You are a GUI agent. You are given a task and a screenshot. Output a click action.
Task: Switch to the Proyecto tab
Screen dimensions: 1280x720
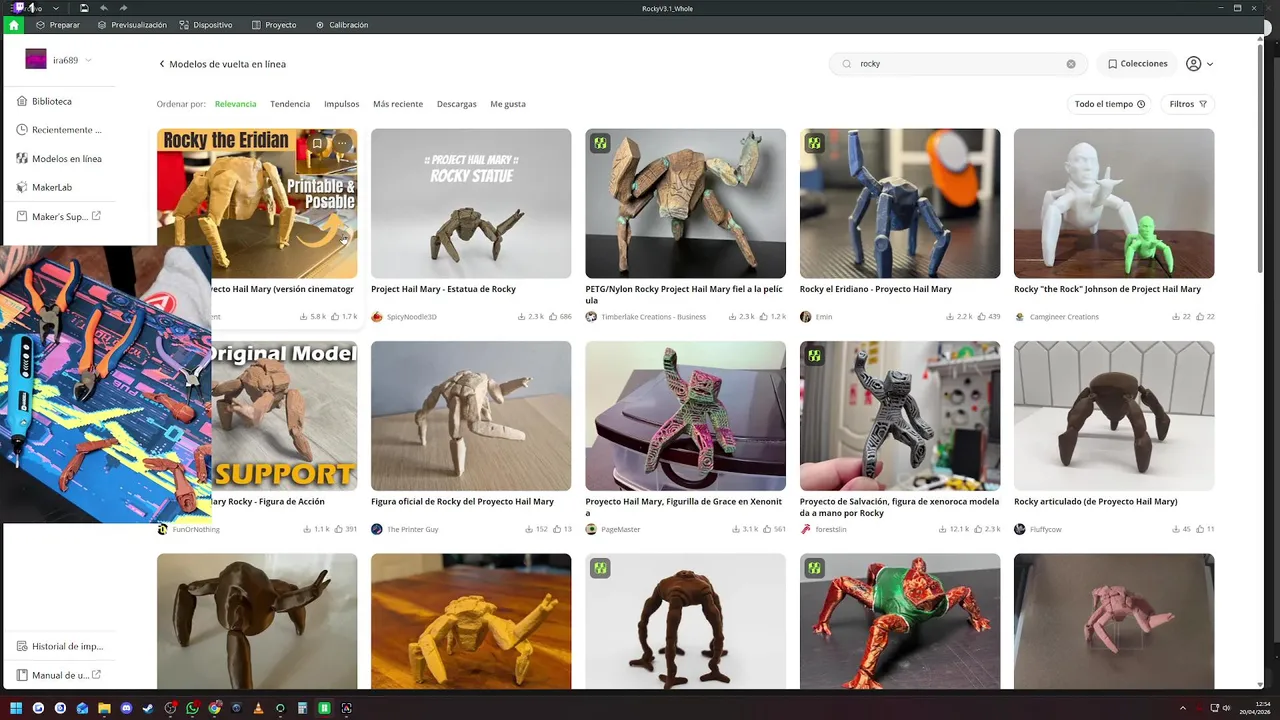click(274, 25)
